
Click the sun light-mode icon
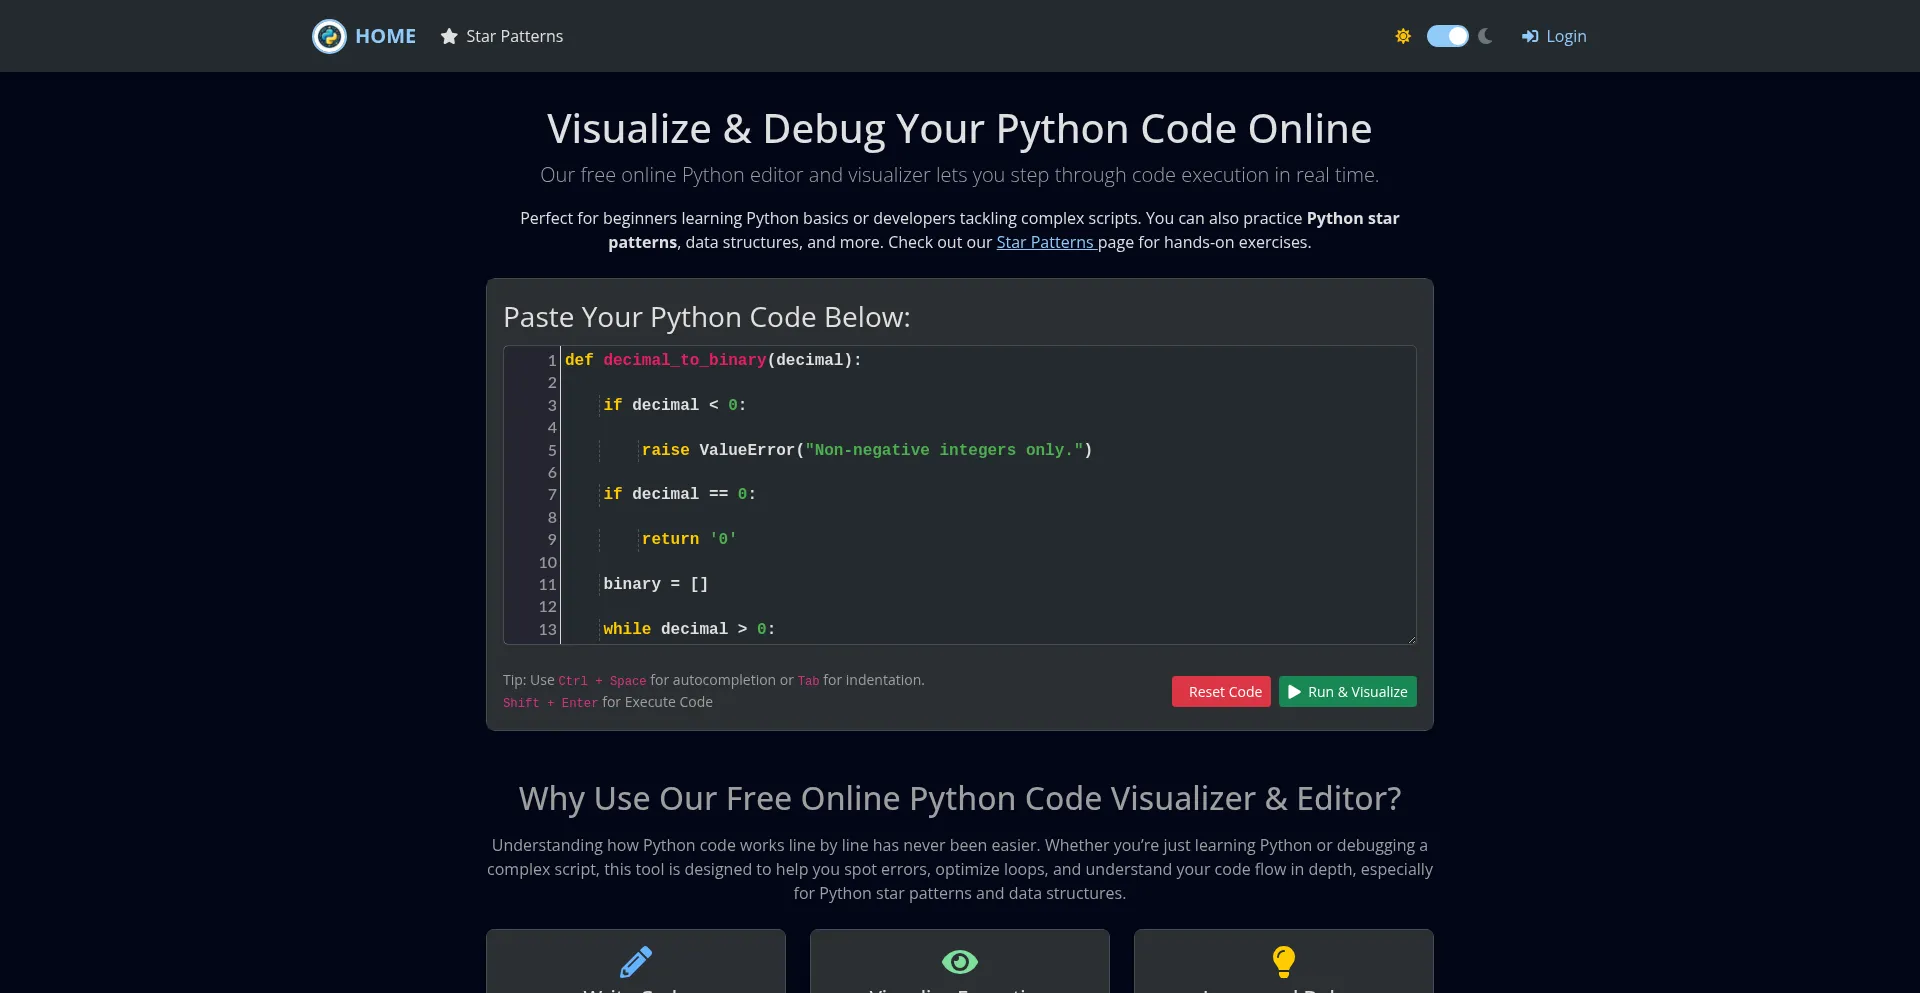pyautogui.click(x=1403, y=36)
